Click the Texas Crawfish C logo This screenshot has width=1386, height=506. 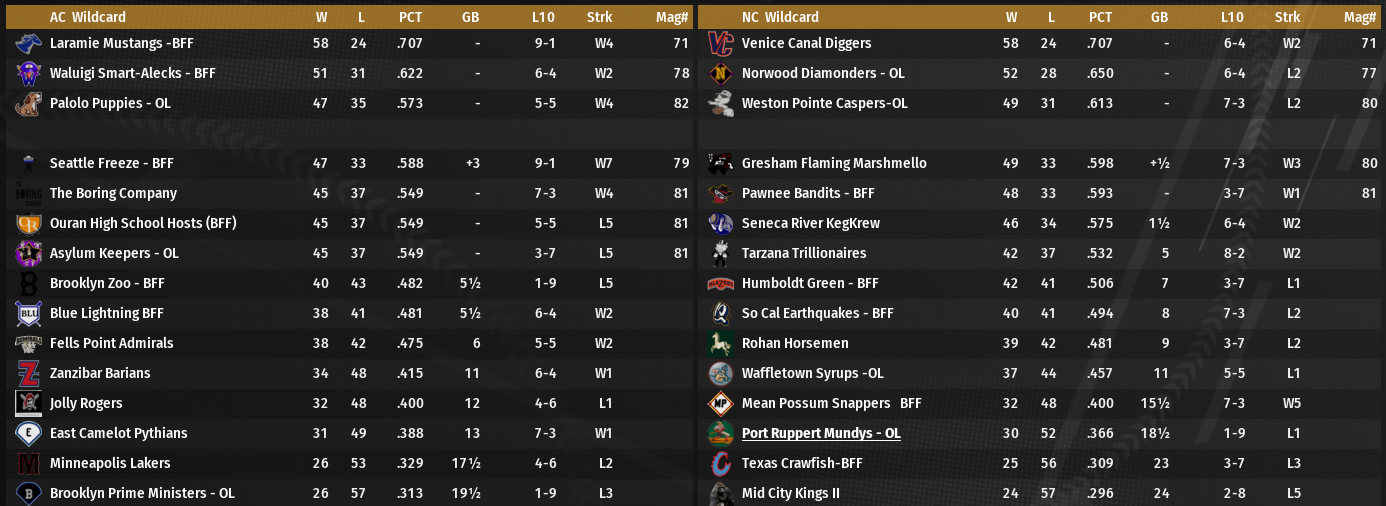tap(720, 464)
